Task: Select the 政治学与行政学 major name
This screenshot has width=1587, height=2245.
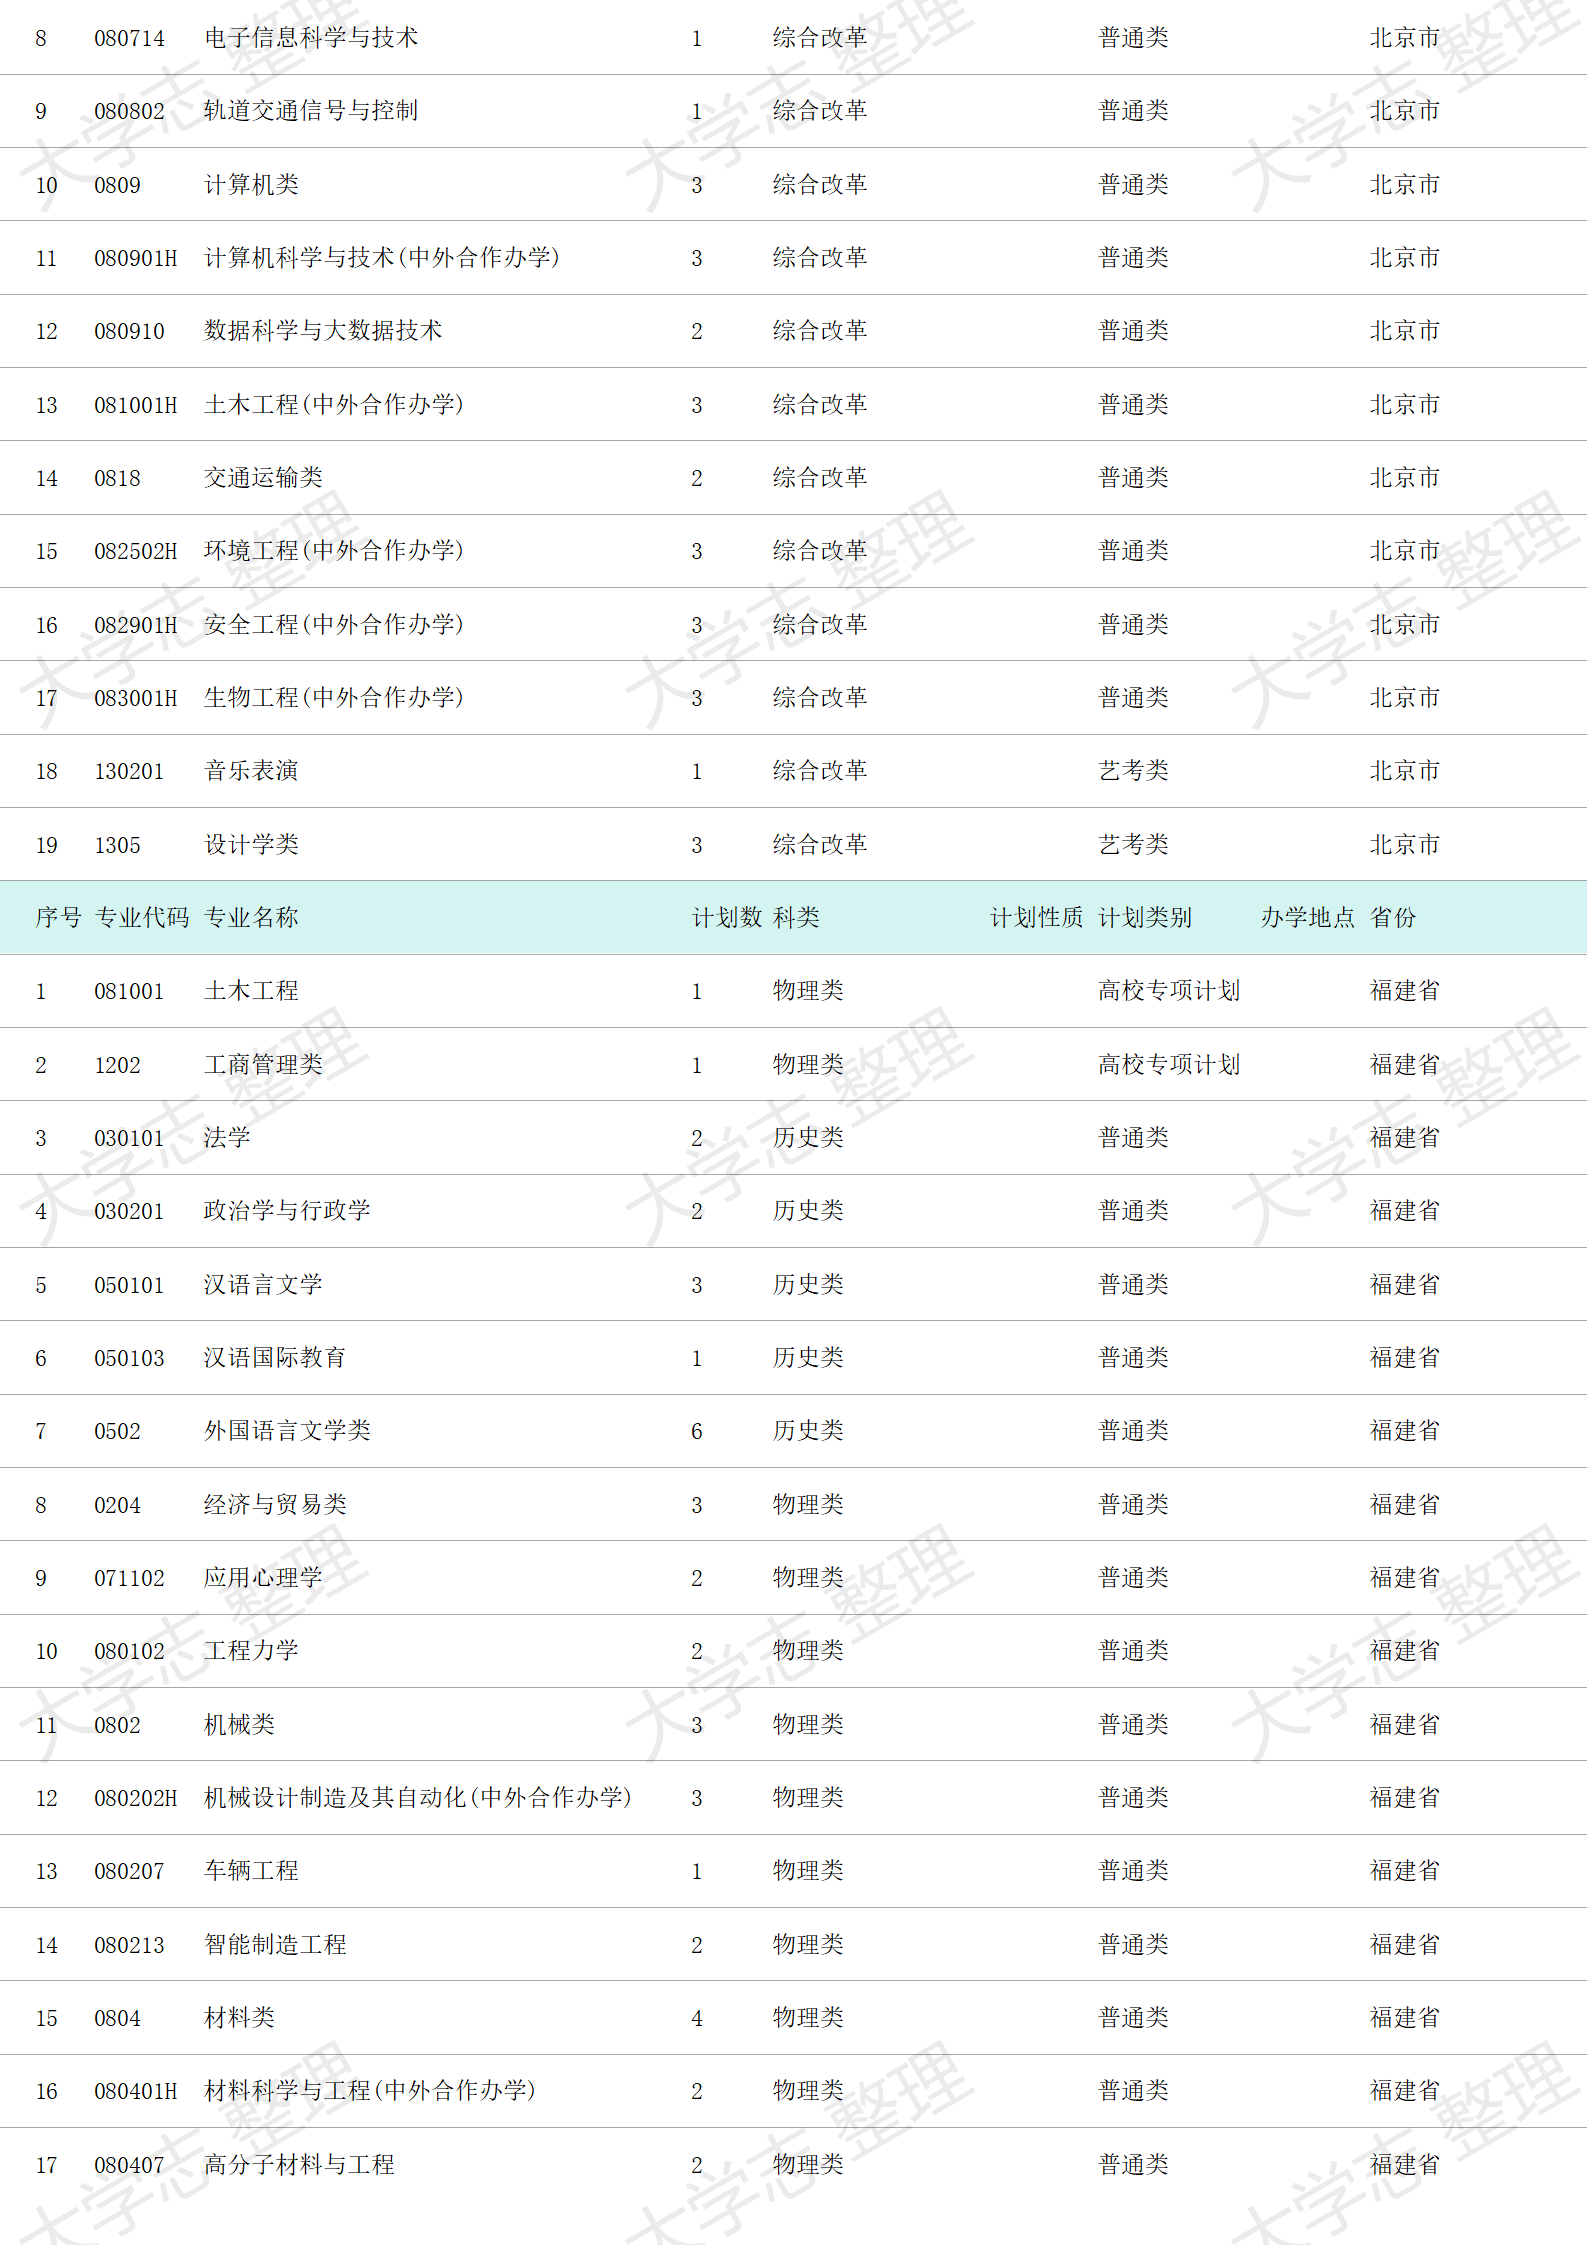Action: coord(287,1211)
